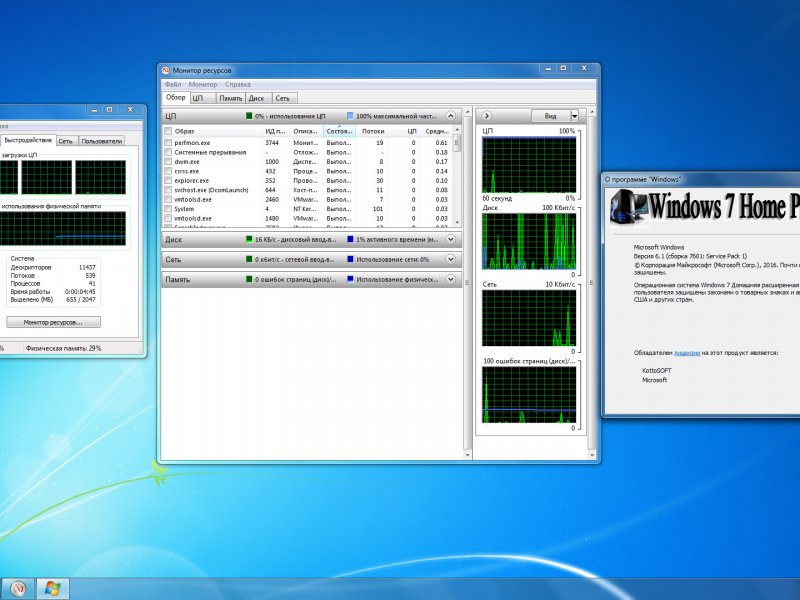800x600 pixels.
Task: Click the average CPU value 0.61
Action: pyautogui.click(x=442, y=143)
